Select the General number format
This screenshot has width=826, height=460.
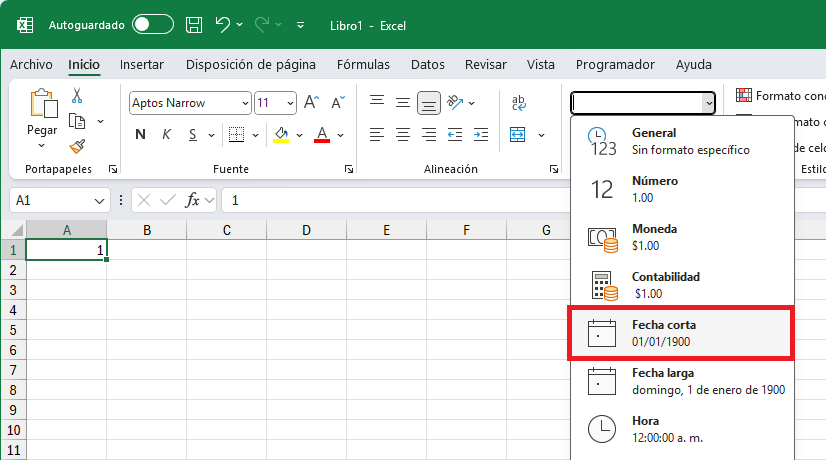(x=683, y=141)
